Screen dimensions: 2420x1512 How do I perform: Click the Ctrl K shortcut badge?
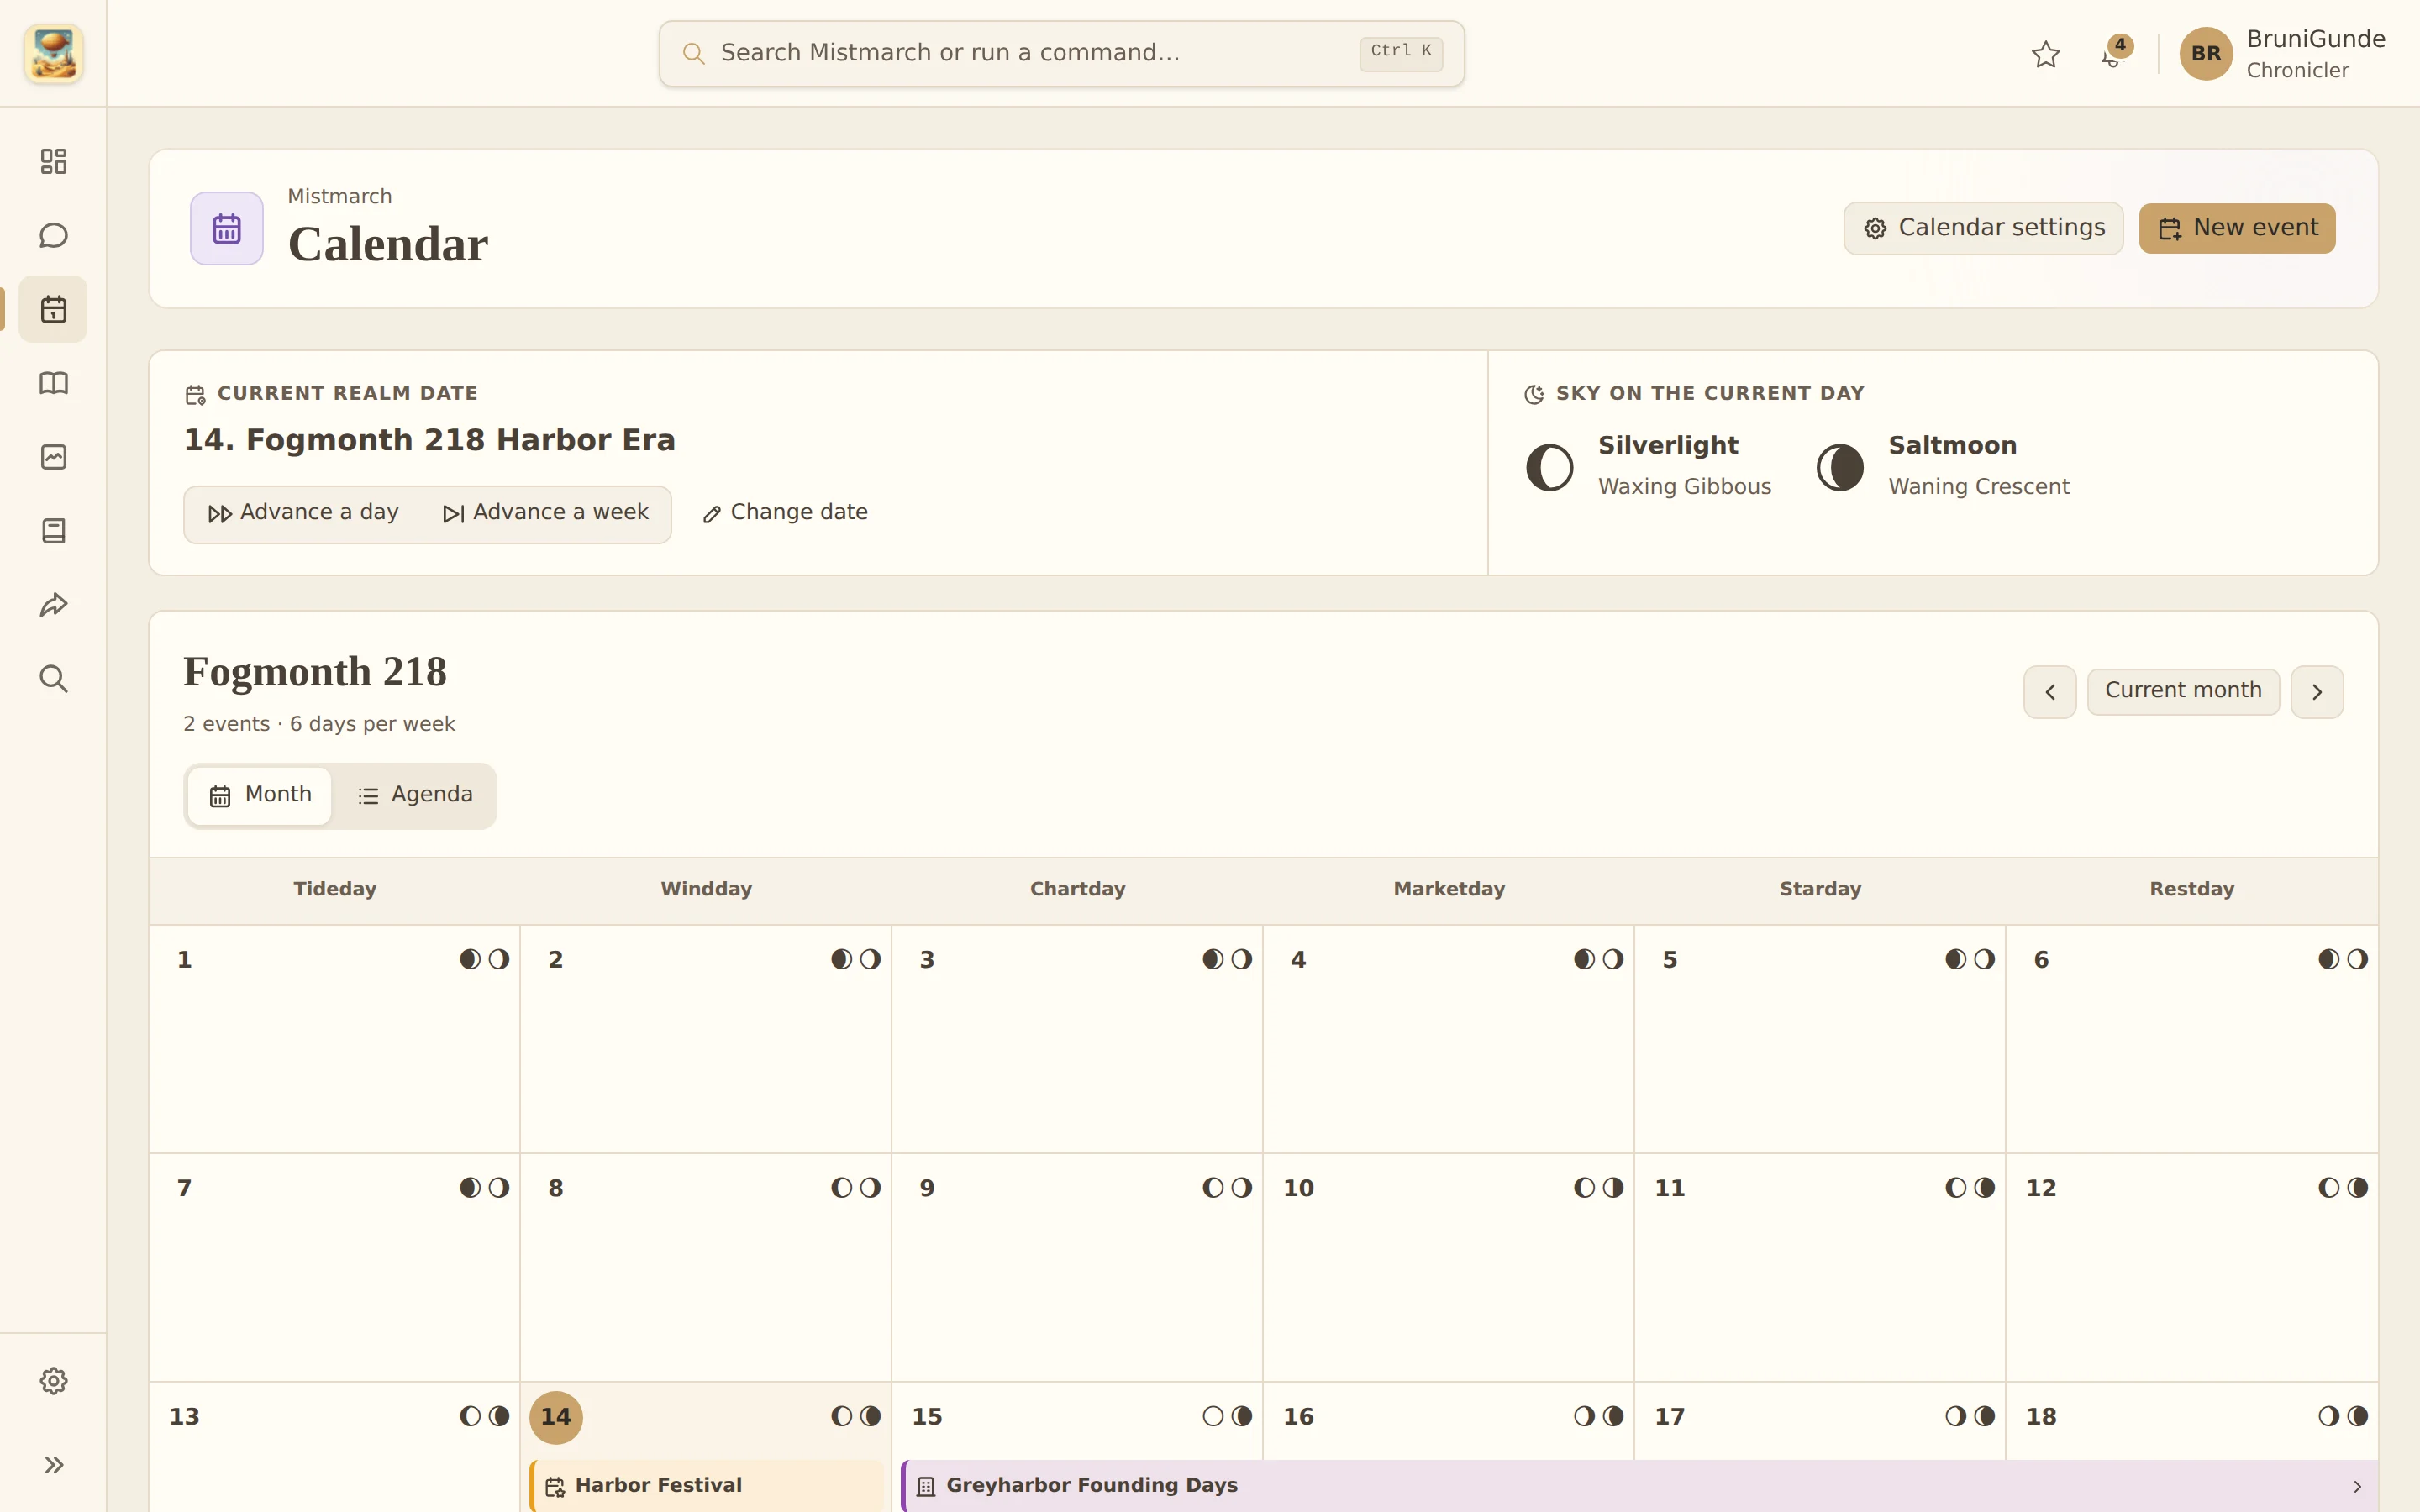click(1401, 53)
